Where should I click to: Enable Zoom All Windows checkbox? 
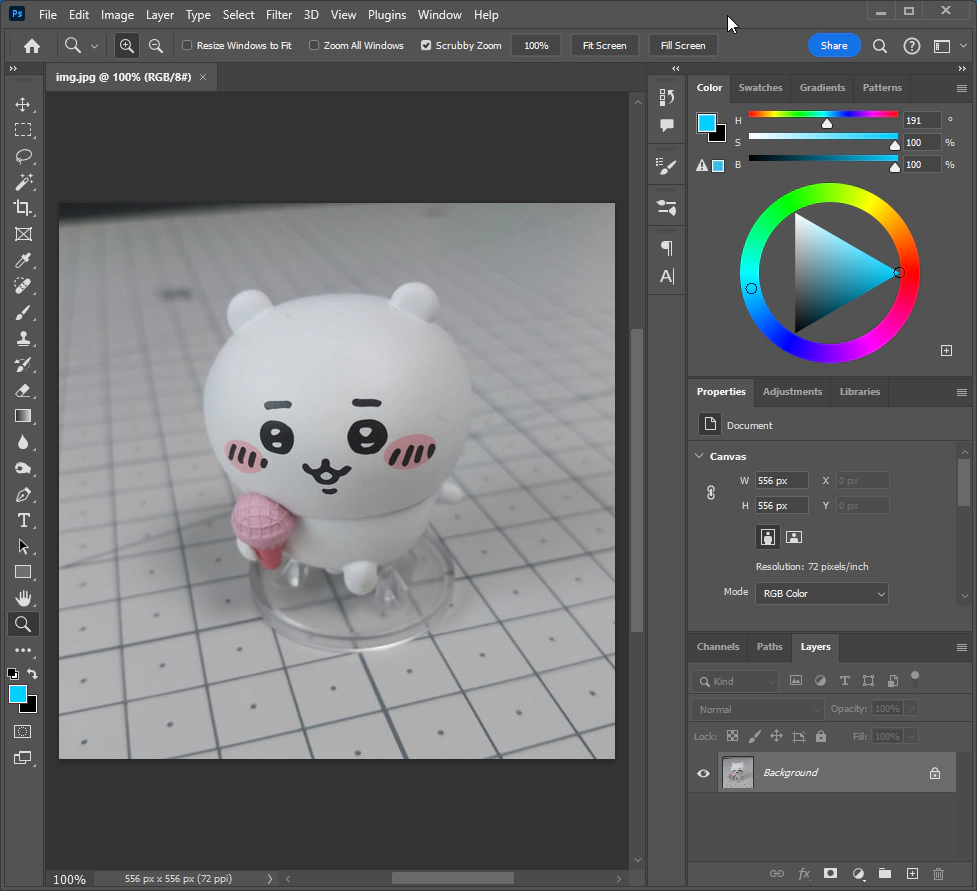click(314, 45)
